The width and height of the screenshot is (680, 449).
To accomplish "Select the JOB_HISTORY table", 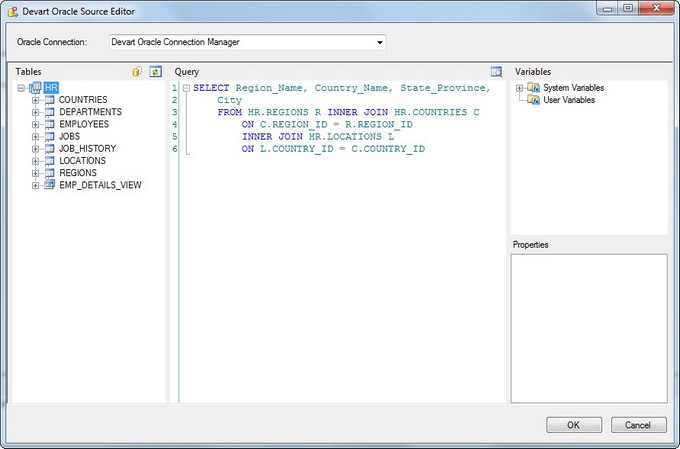I will [x=87, y=148].
